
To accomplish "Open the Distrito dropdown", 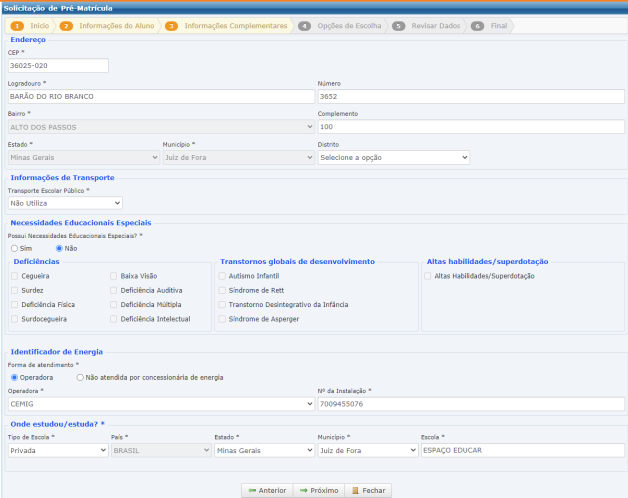I will point(393,157).
